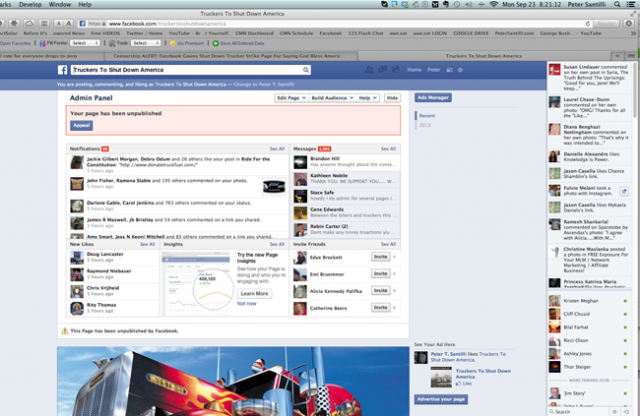Open the Help menu in menu bar
Image resolution: width=640 pixels, height=416 pixels.
(x=85, y=4)
